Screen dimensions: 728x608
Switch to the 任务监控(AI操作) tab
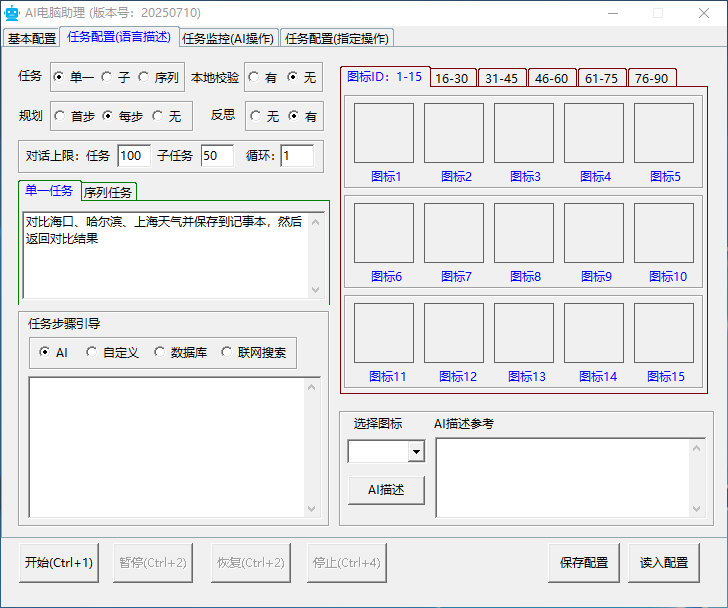pos(228,38)
